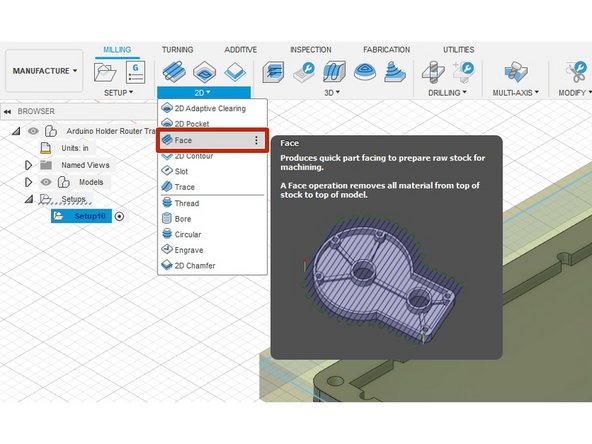Image resolution: width=592 pixels, height=444 pixels.
Task: Open the SETUP dropdown menu
Action: (118, 92)
